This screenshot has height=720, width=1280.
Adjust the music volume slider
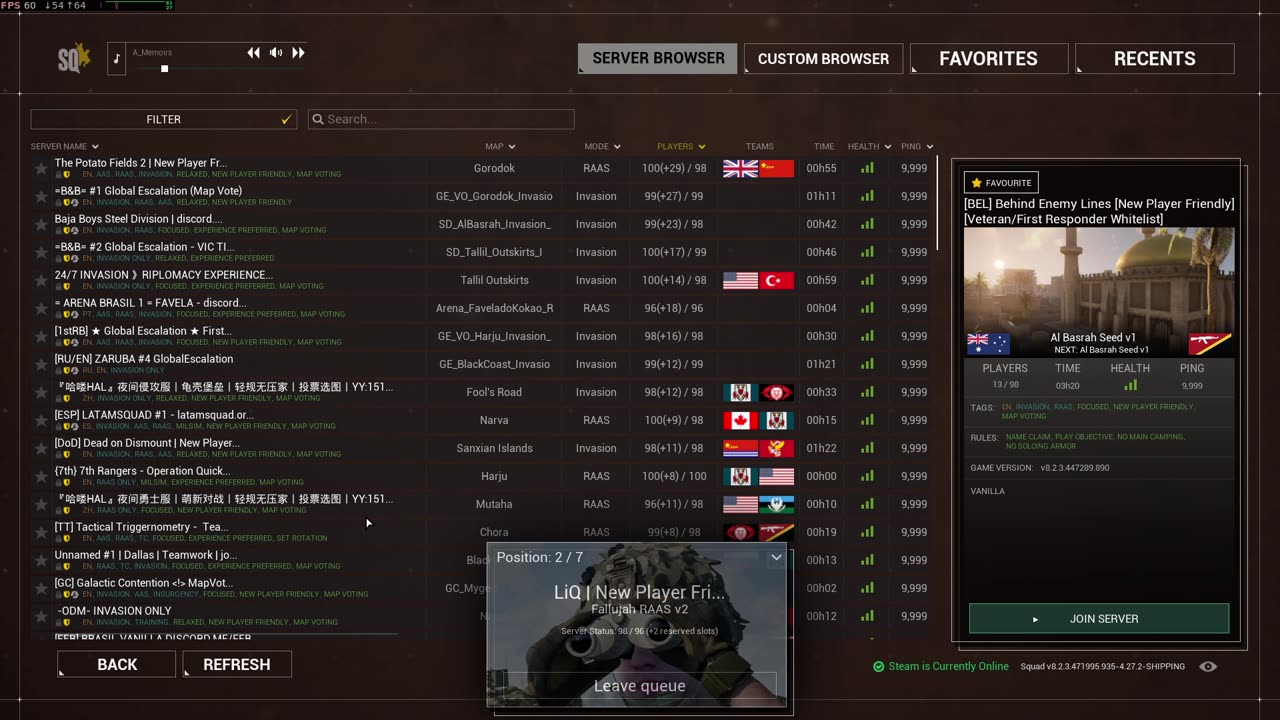(164, 69)
